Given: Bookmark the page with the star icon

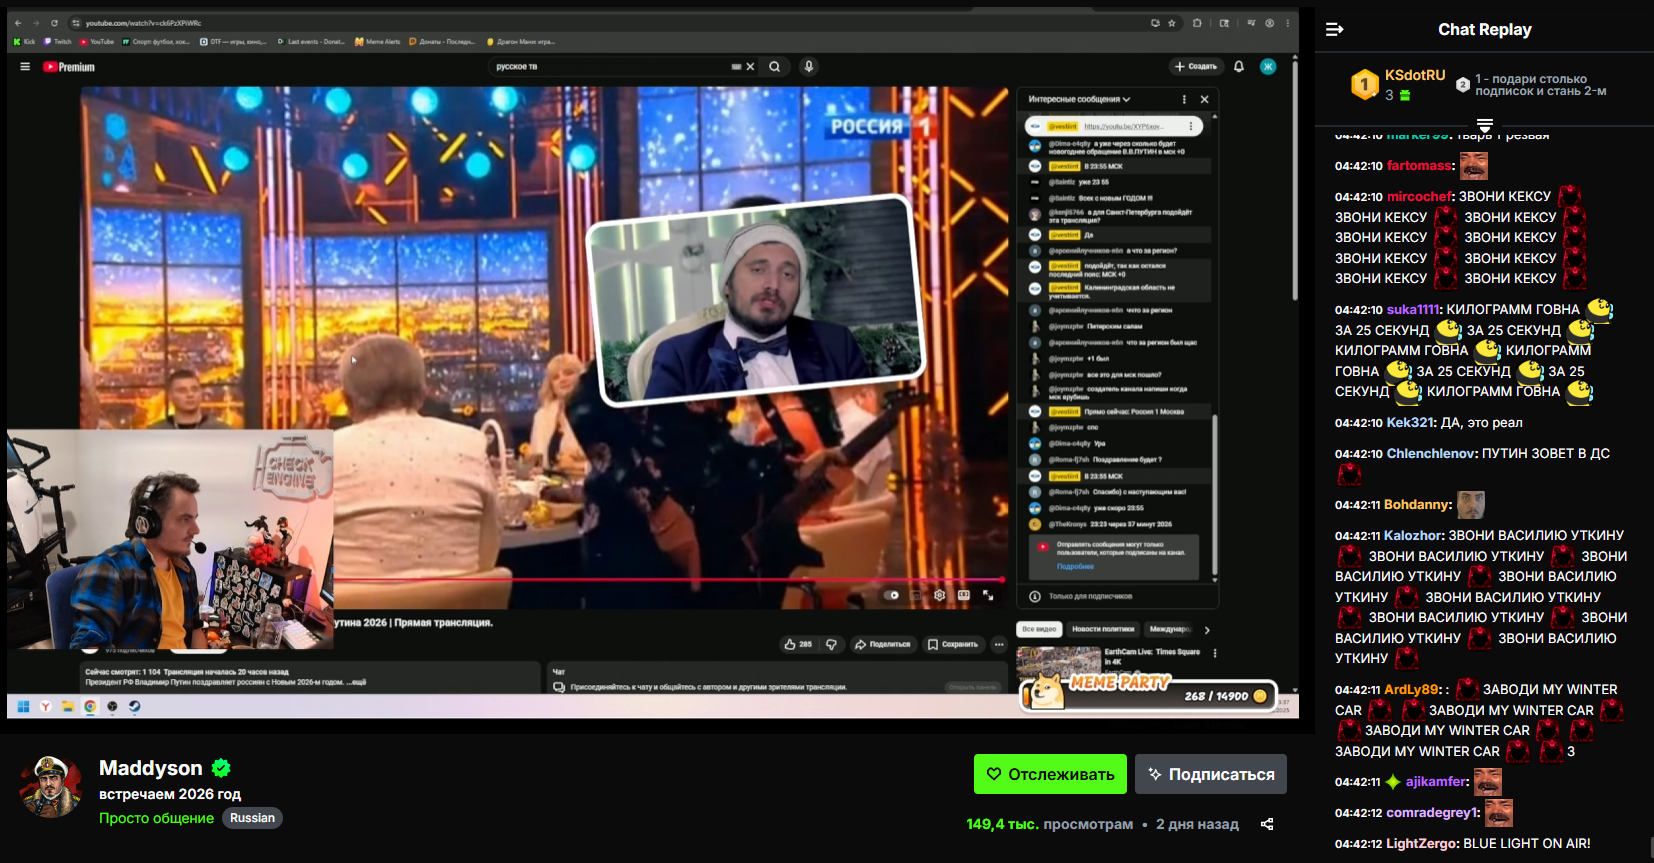Looking at the screenshot, I should click(1172, 23).
